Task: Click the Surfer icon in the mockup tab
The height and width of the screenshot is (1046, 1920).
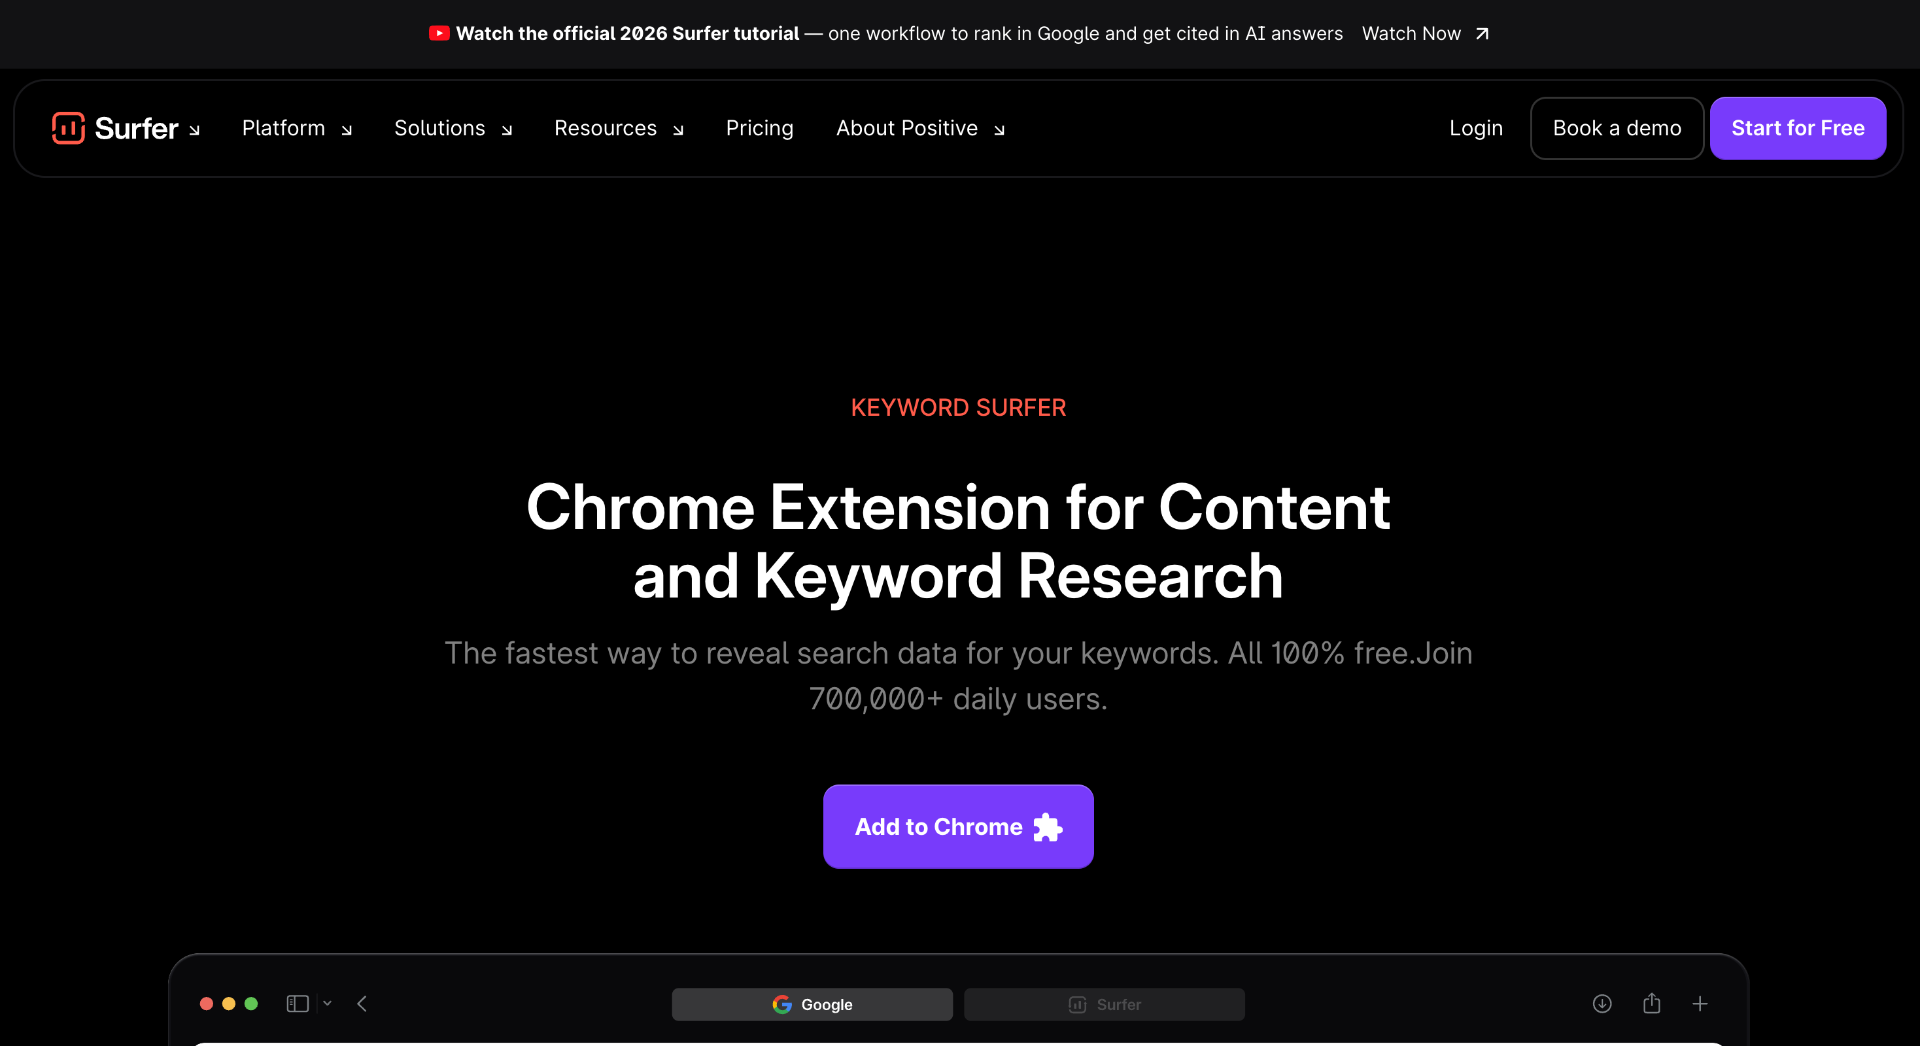Action: coord(1077,1005)
